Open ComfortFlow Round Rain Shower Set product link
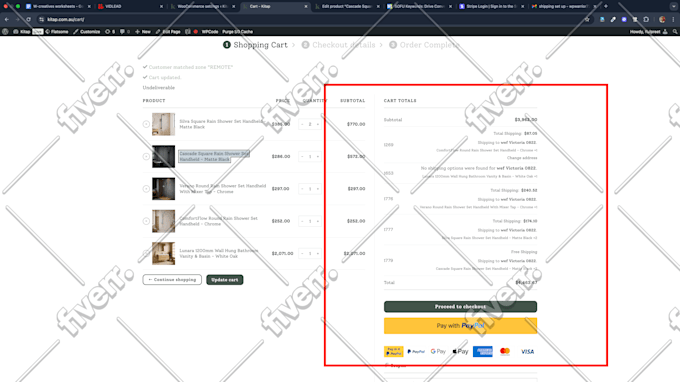This screenshot has width=680, height=382. tap(219, 221)
